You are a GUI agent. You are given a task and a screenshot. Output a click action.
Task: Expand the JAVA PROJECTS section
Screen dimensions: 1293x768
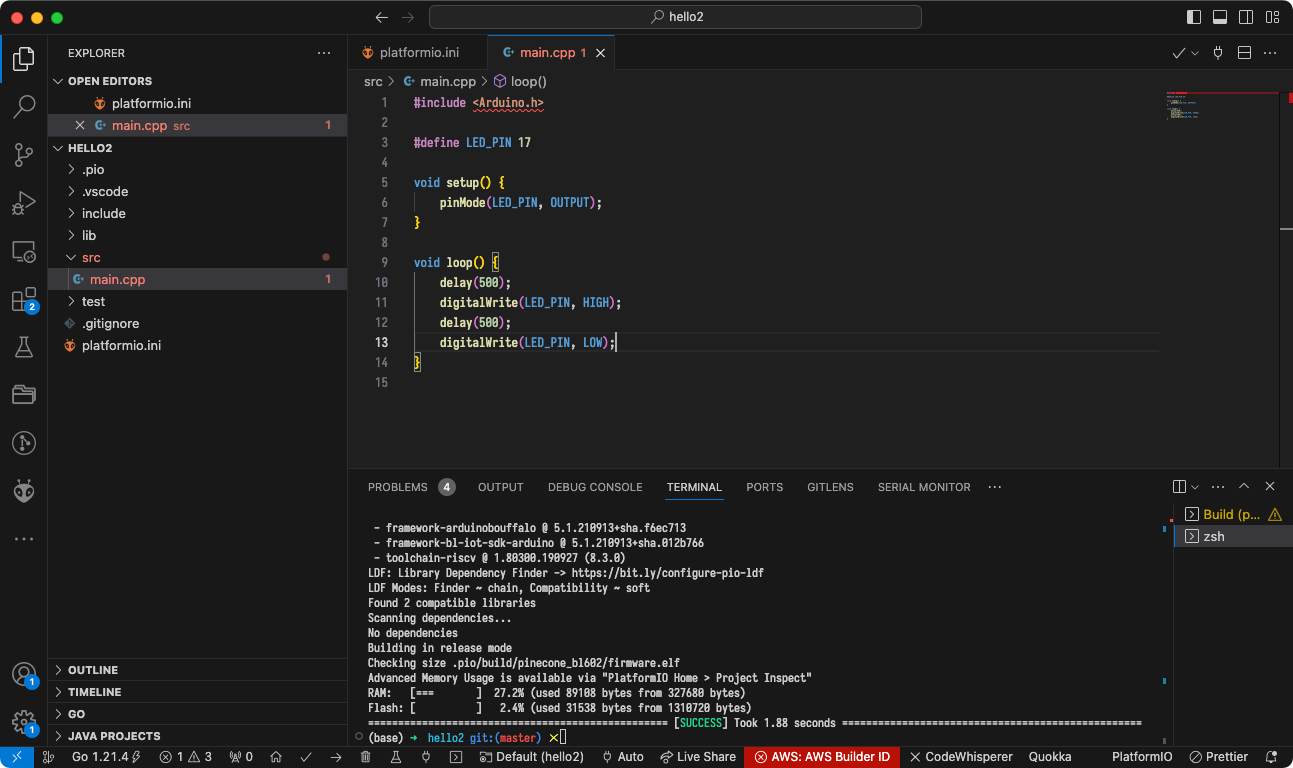[197, 736]
